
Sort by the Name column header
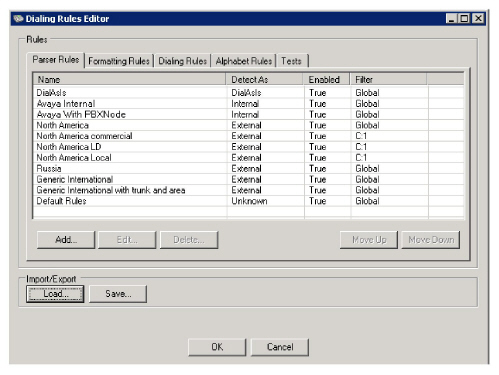click(130, 80)
